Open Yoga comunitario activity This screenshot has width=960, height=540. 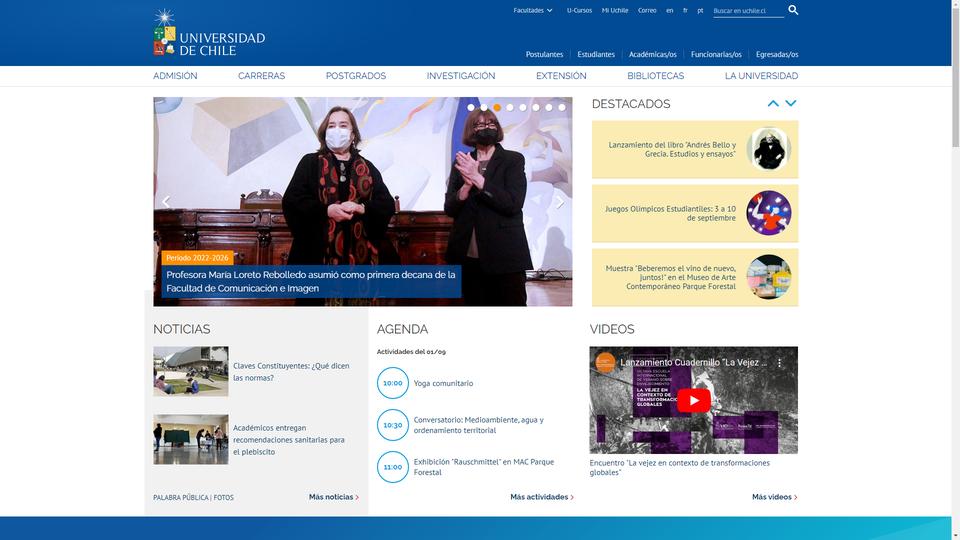point(443,383)
